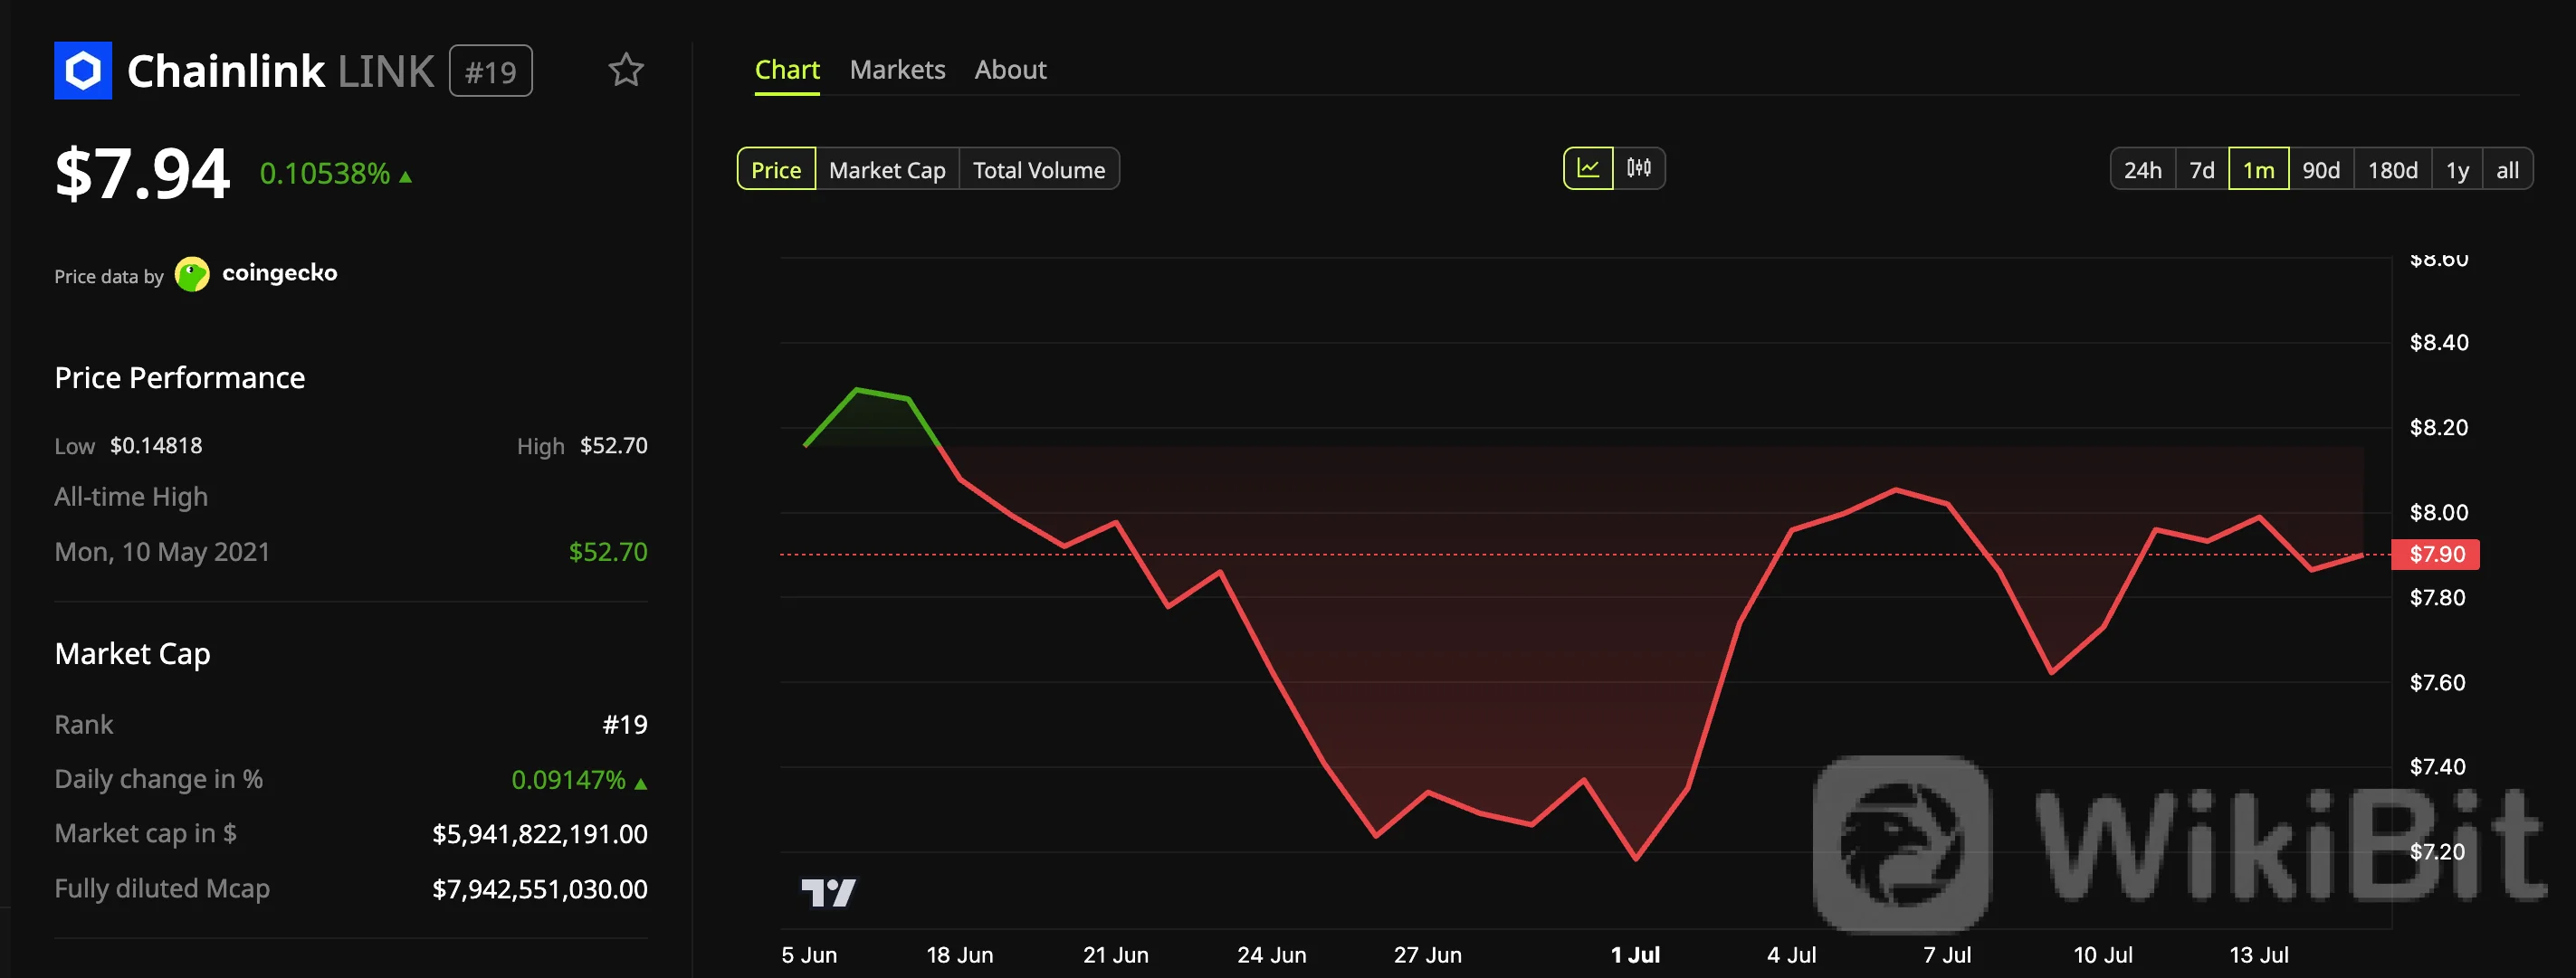Switch to line chart view icon
The image size is (2576, 978).
pos(1588,168)
